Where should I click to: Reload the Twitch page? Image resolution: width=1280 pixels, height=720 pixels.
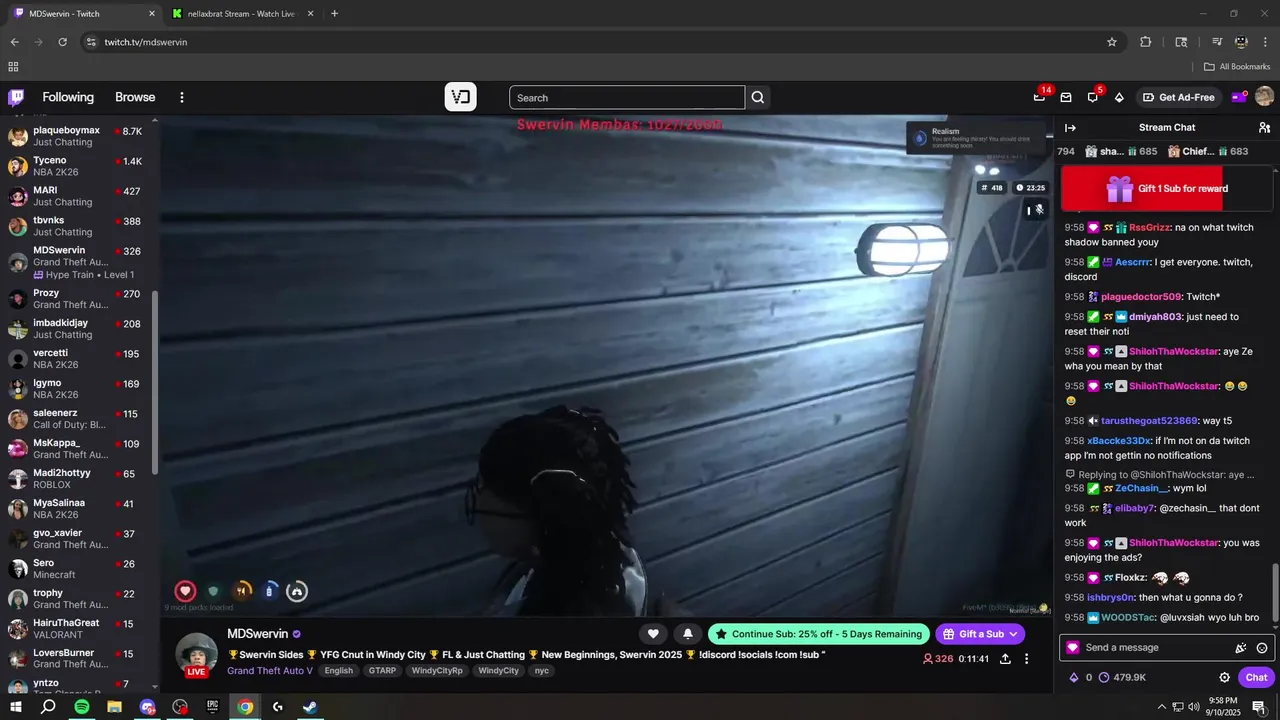(62, 42)
